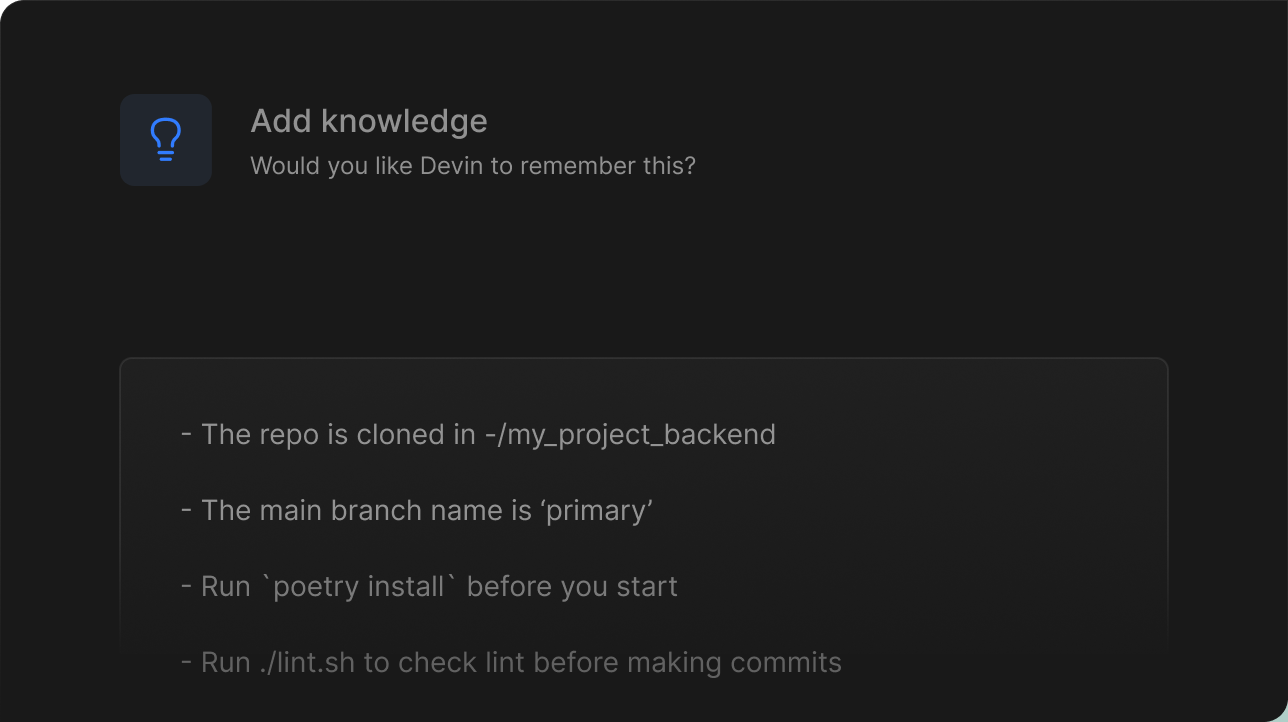Click the dash bullet before "The main branch"
The image size is (1288, 722).
pyautogui.click(x=187, y=511)
